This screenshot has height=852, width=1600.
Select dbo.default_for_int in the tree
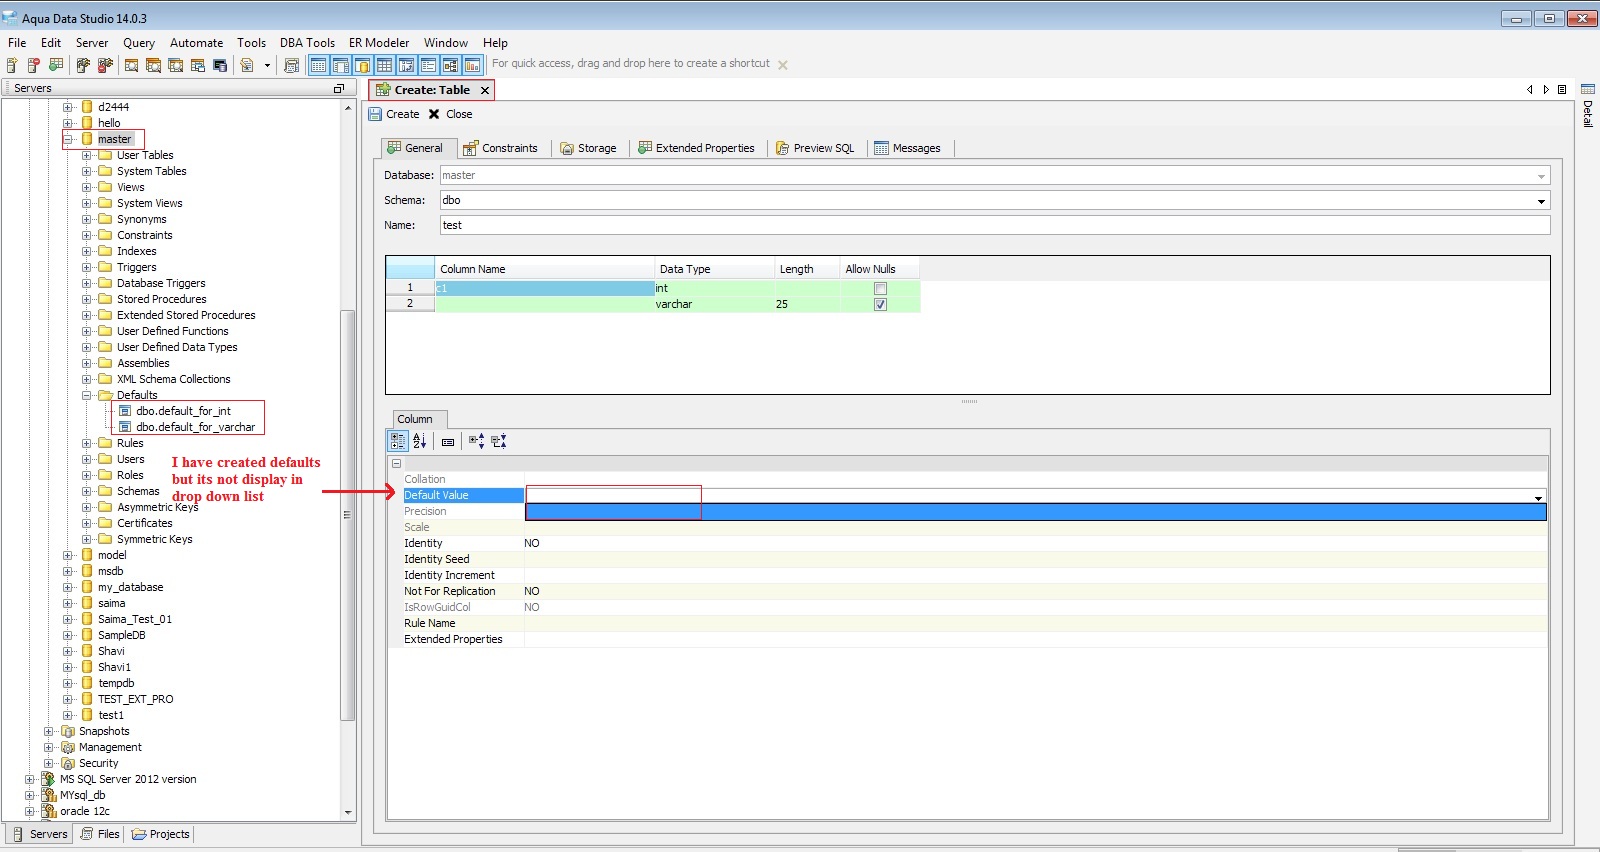[x=183, y=411]
